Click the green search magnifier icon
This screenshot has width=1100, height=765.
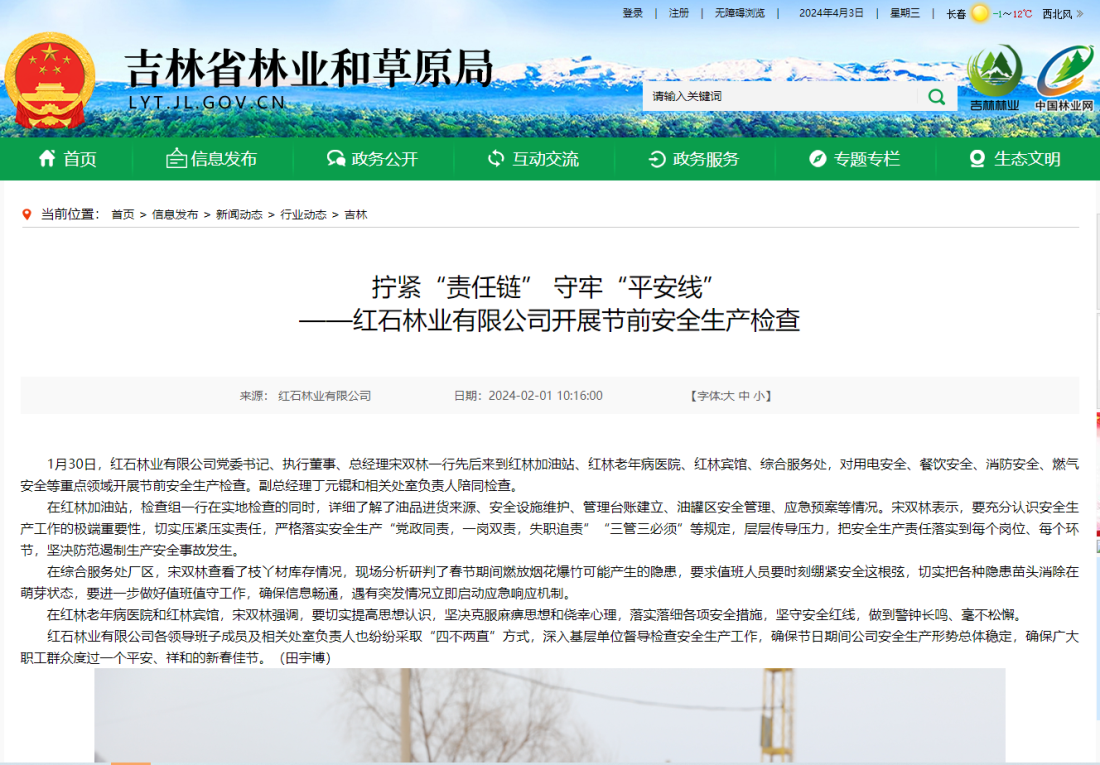pyautogui.click(x=936, y=96)
